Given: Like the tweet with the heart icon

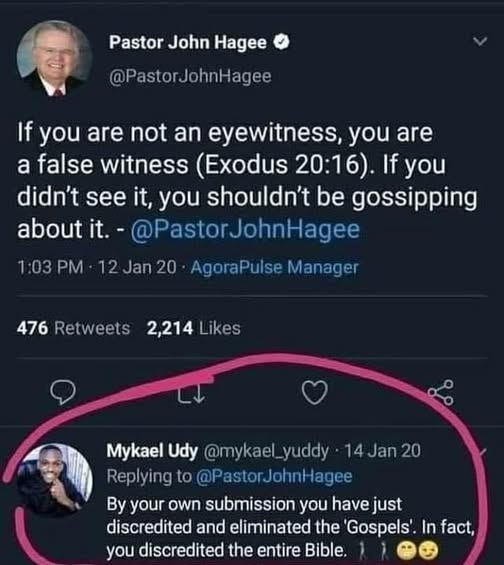Looking at the screenshot, I should coord(315,392).
